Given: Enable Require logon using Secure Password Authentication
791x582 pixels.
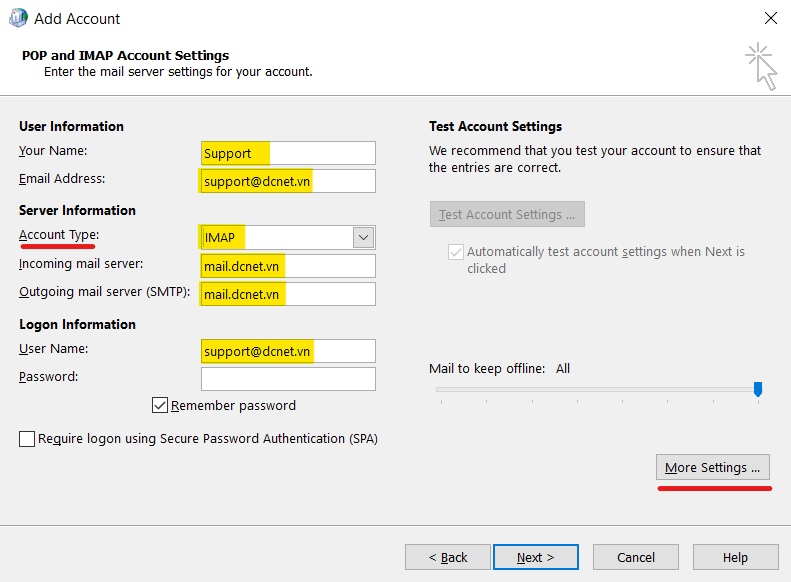Looking at the screenshot, I should [27, 439].
